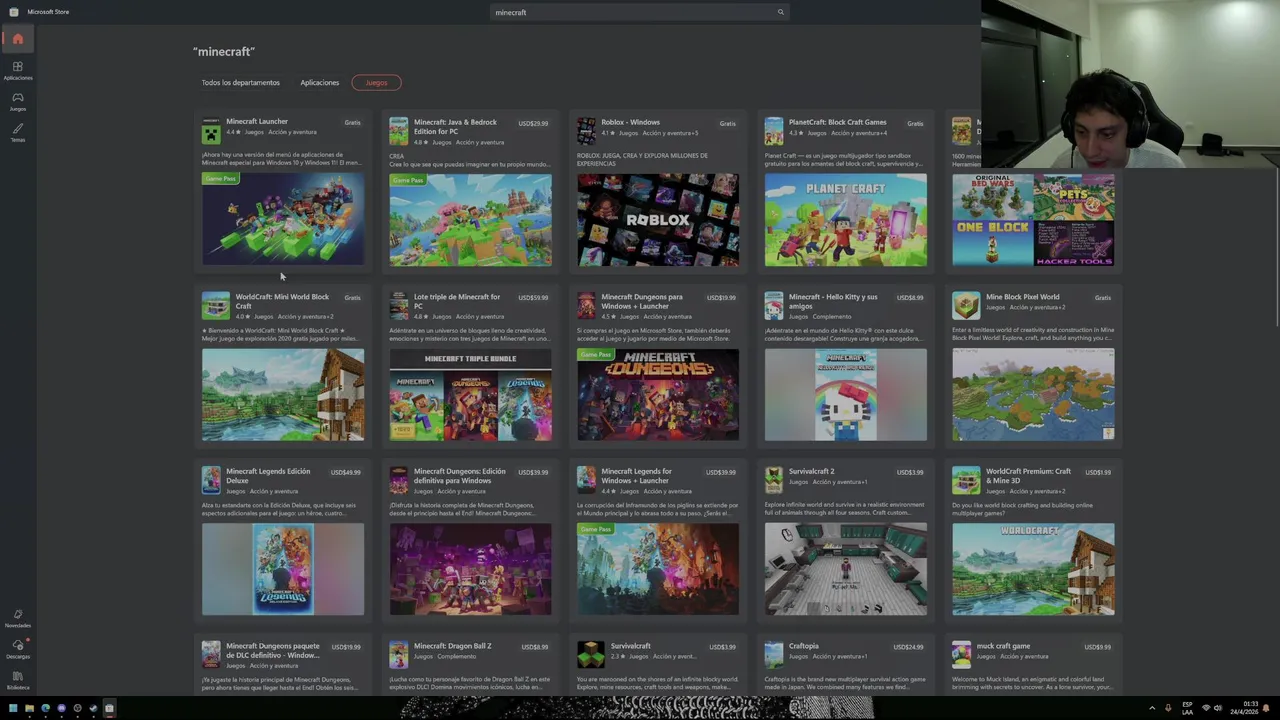Click Gratis on Roblox - Windows
Screen dimensions: 1280x720
727,123
